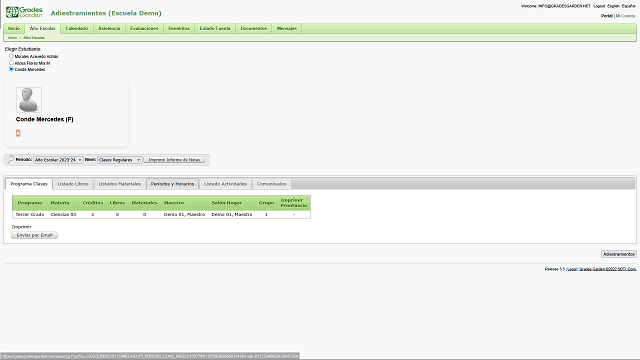Click the Imprimir link below the table
The width and height of the screenshot is (640, 360).
click(21, 227)
